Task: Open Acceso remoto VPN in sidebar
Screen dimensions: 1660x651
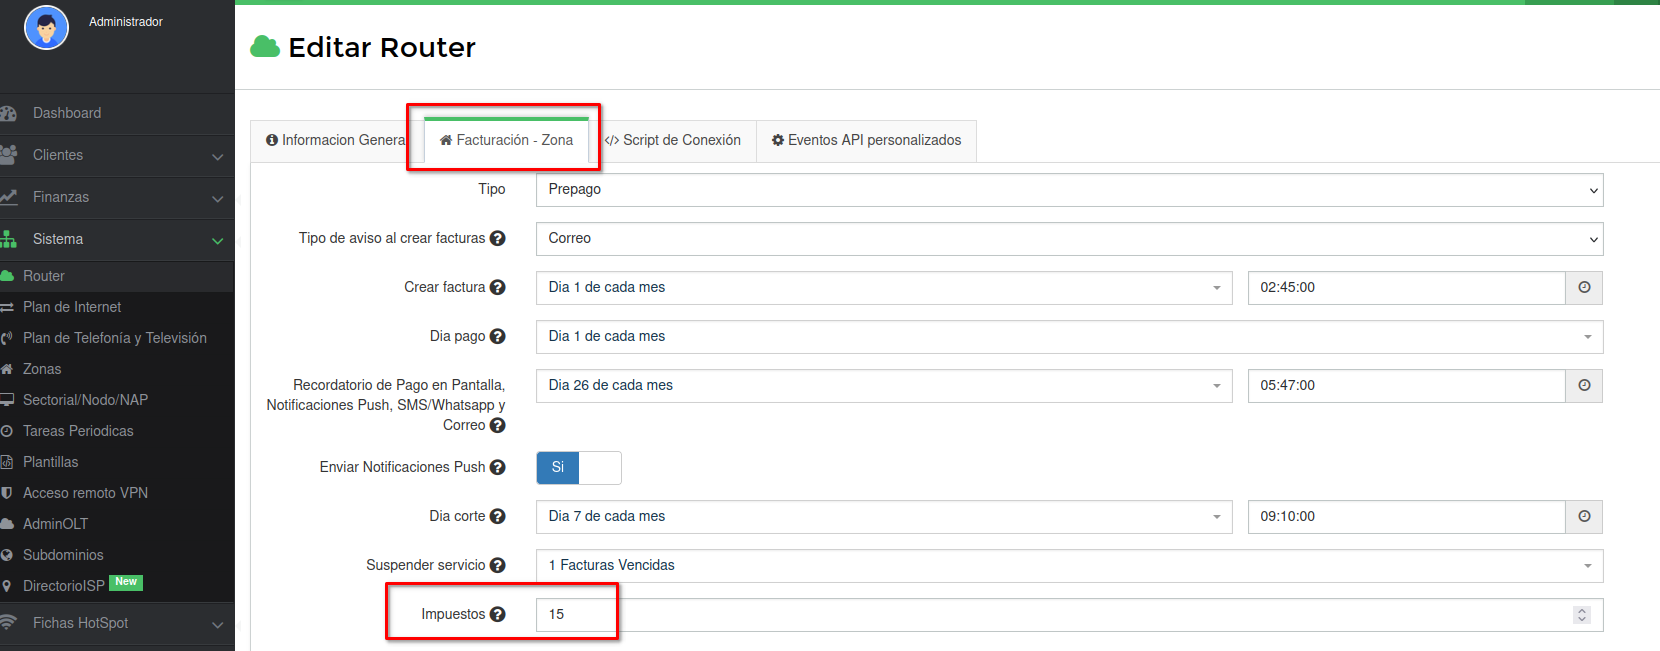Action: (x=85, y=493)
